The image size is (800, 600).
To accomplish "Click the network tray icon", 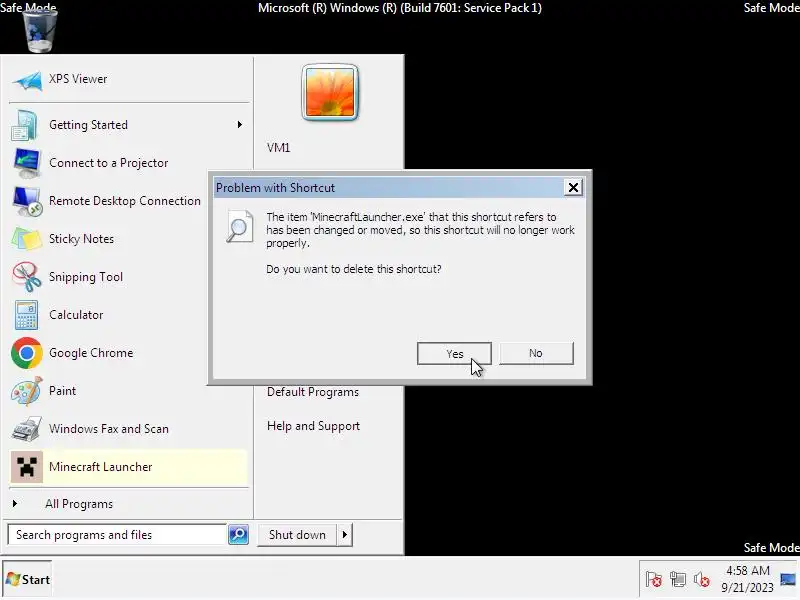I will (678, 580).
